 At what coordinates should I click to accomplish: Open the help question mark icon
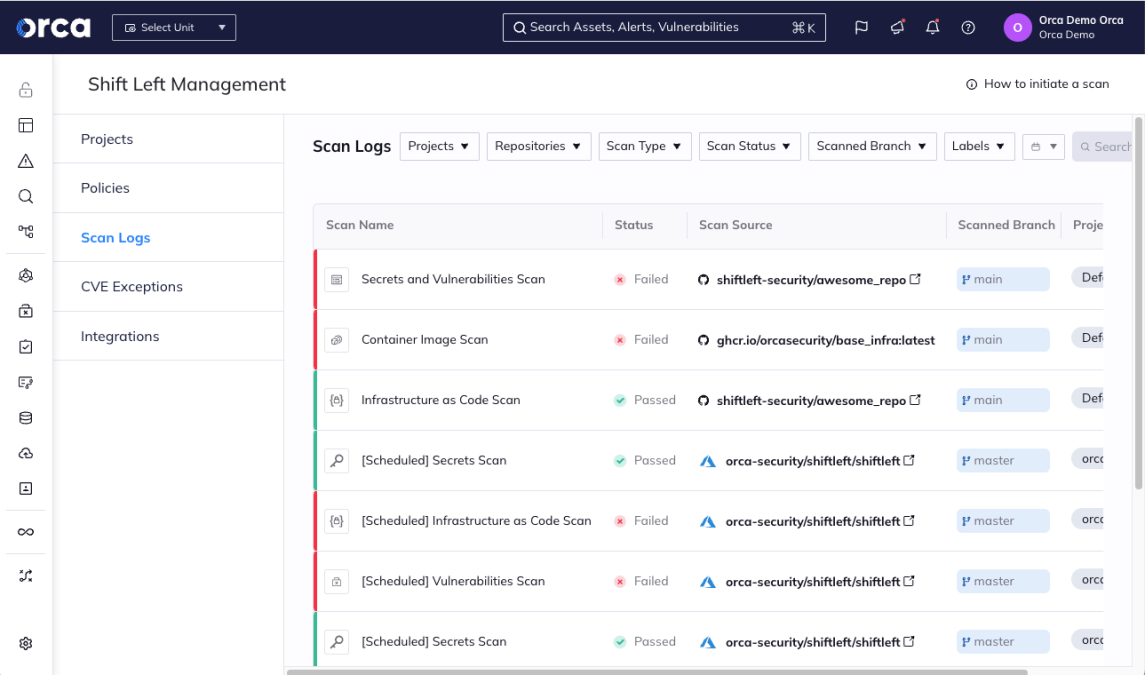(x=968, y=28)
